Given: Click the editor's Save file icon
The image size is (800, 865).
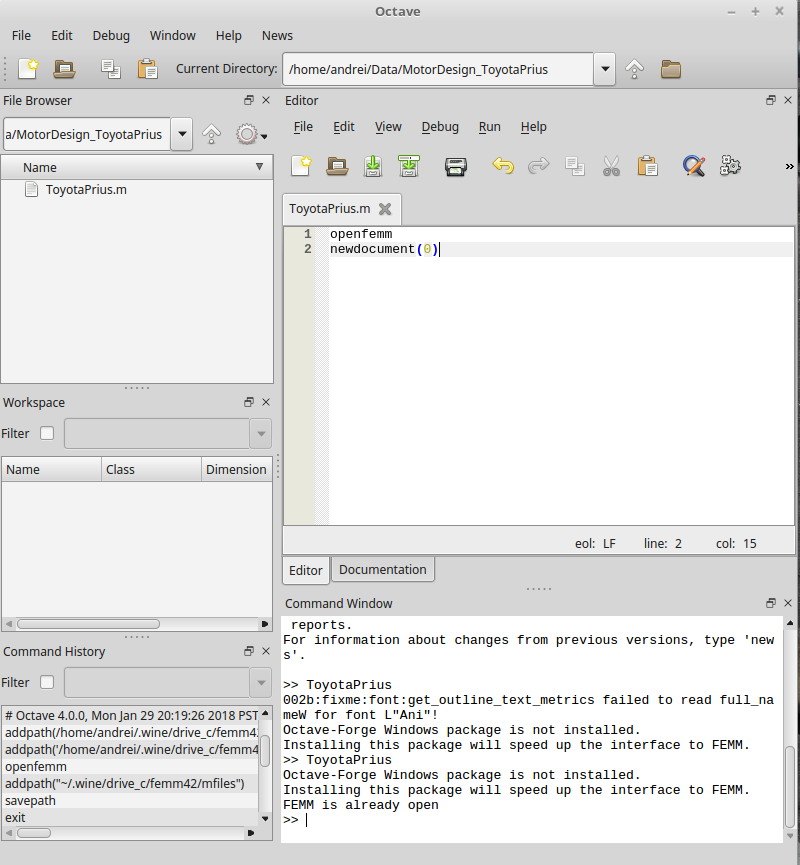Looking at the screenshot, I should click(x=372, y=166).
